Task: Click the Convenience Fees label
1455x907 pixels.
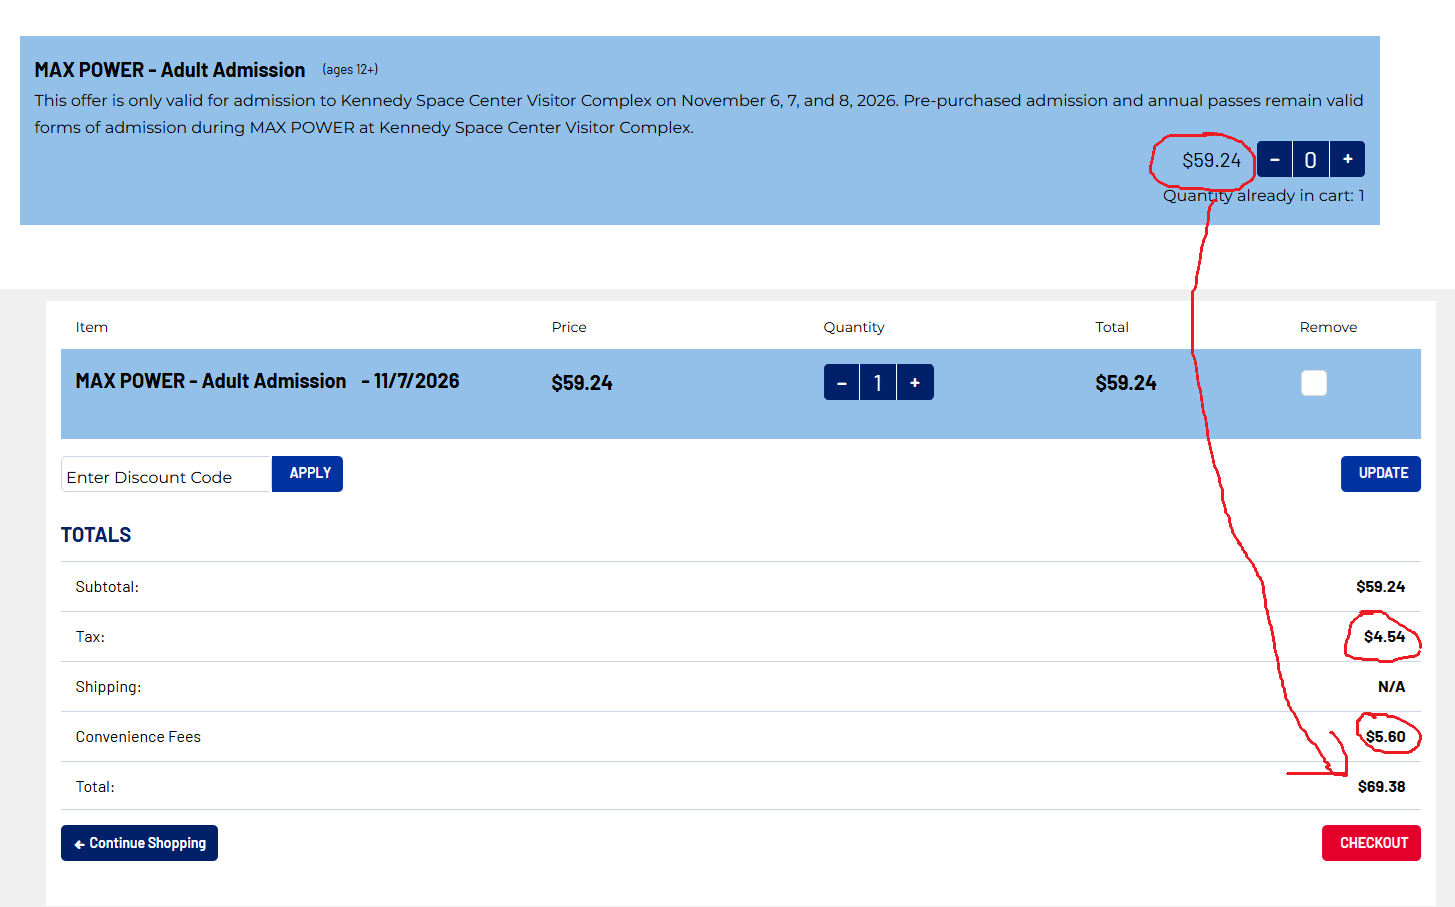Action: click(138, 737)
